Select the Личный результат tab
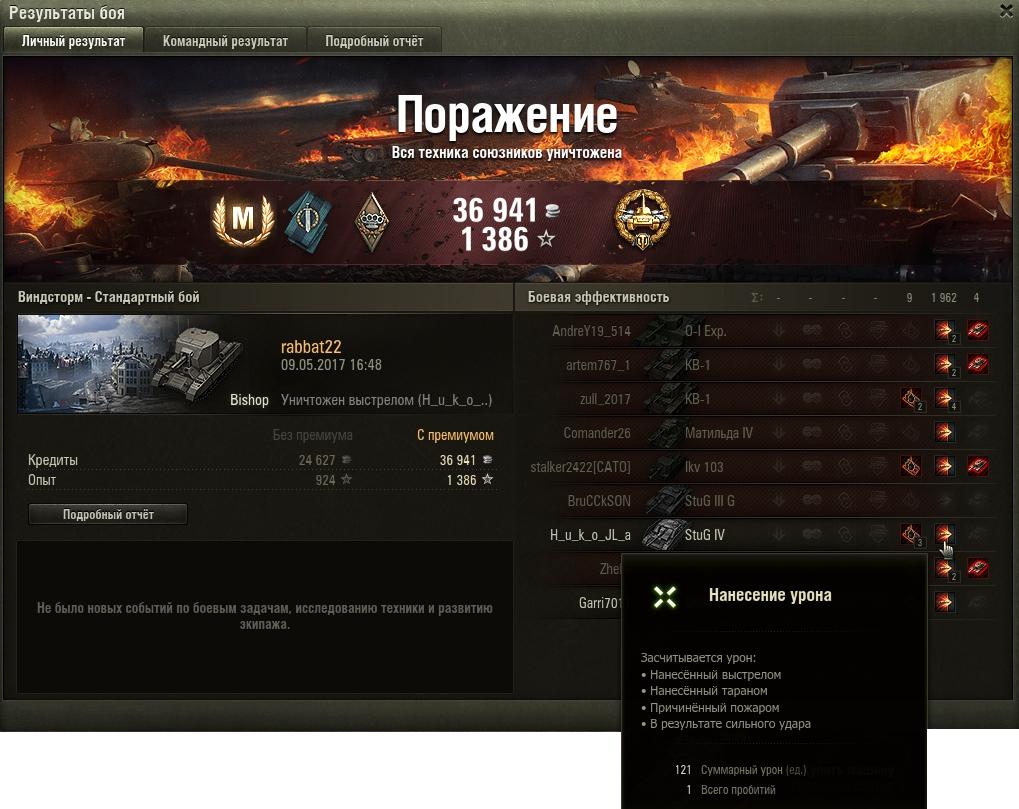 click(x=73, y=41)
